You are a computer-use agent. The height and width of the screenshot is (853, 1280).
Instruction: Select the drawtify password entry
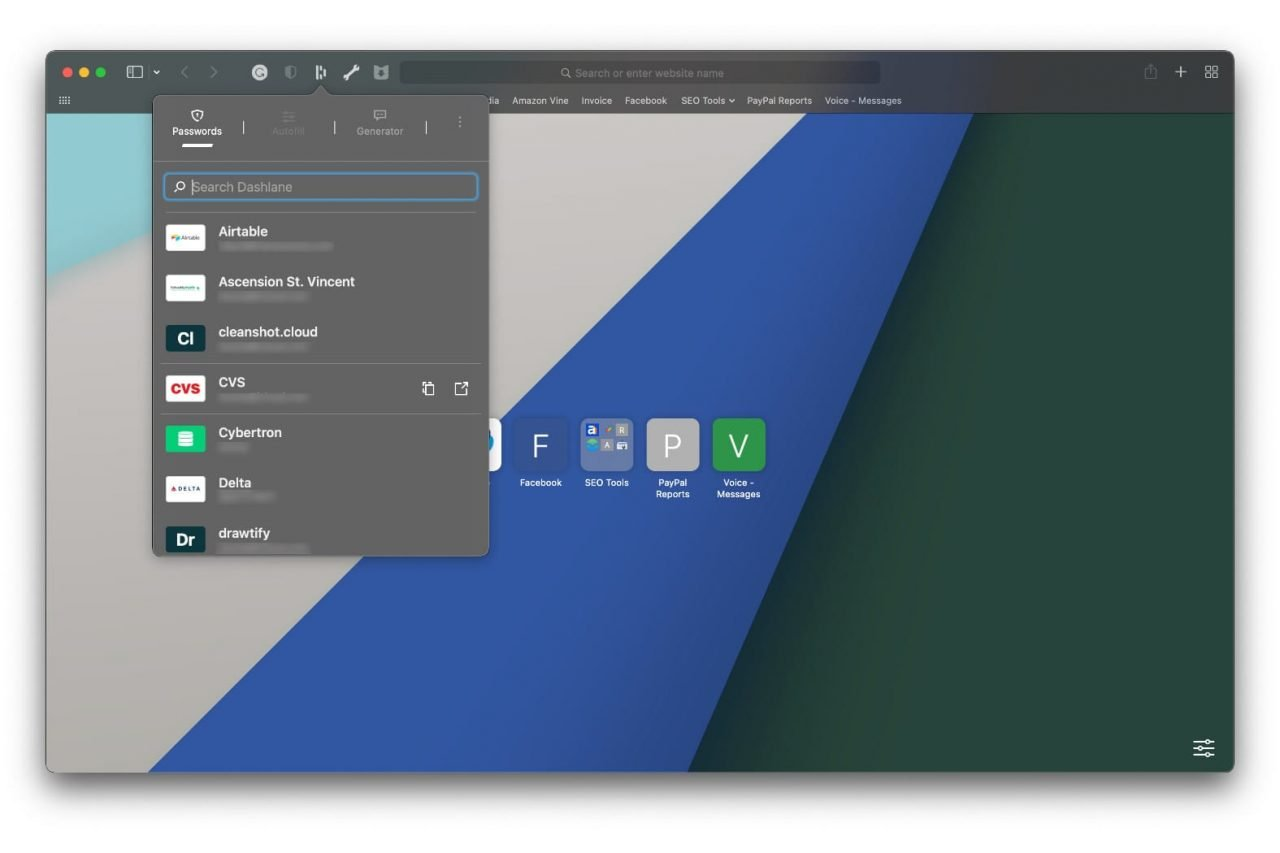pos(321,538)
